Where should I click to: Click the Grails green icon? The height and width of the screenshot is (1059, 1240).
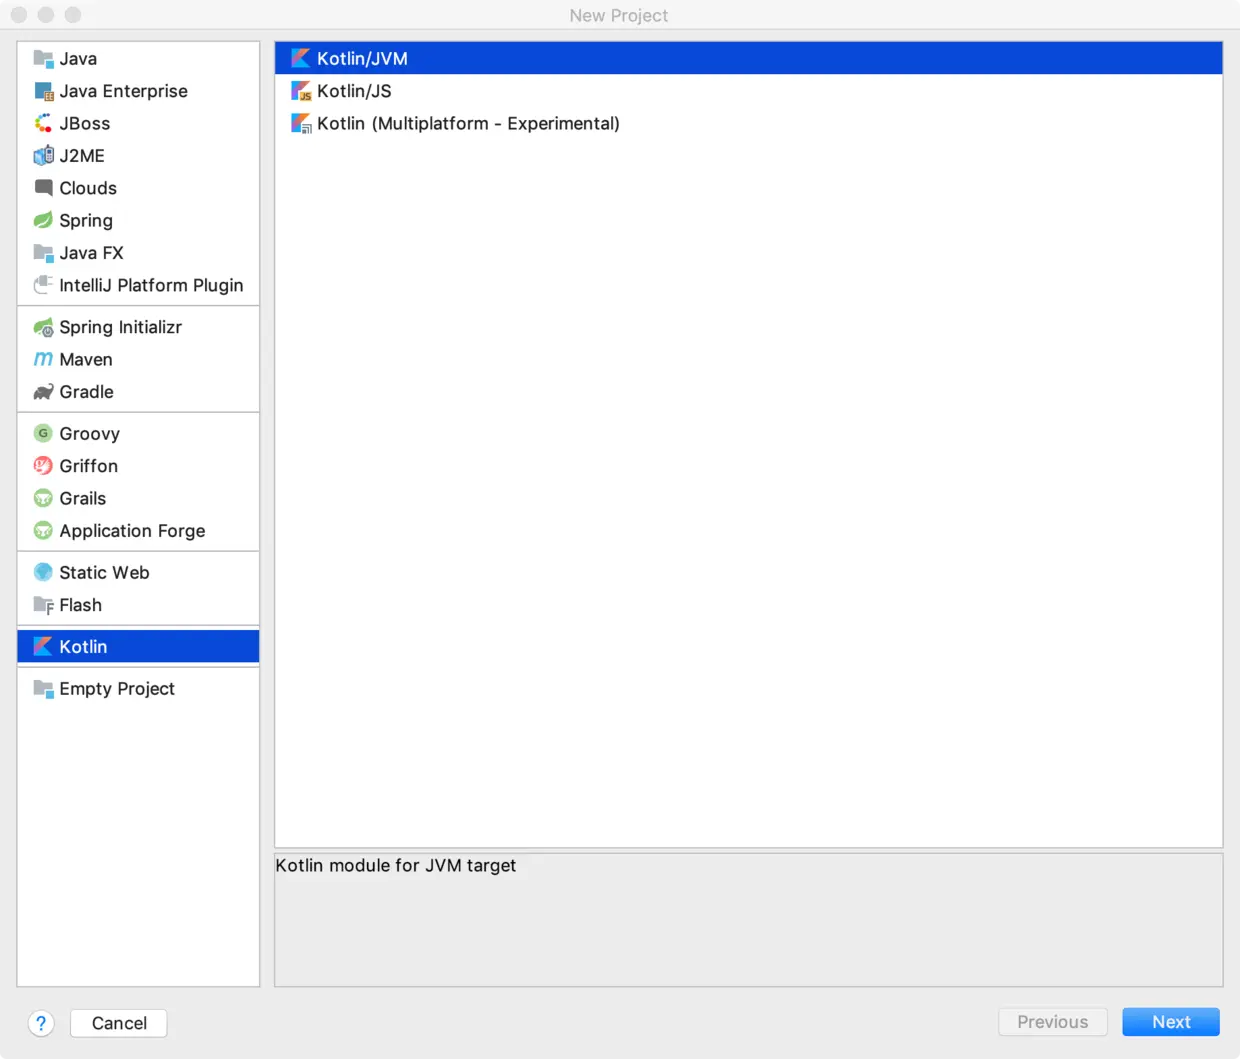point(43,498)
